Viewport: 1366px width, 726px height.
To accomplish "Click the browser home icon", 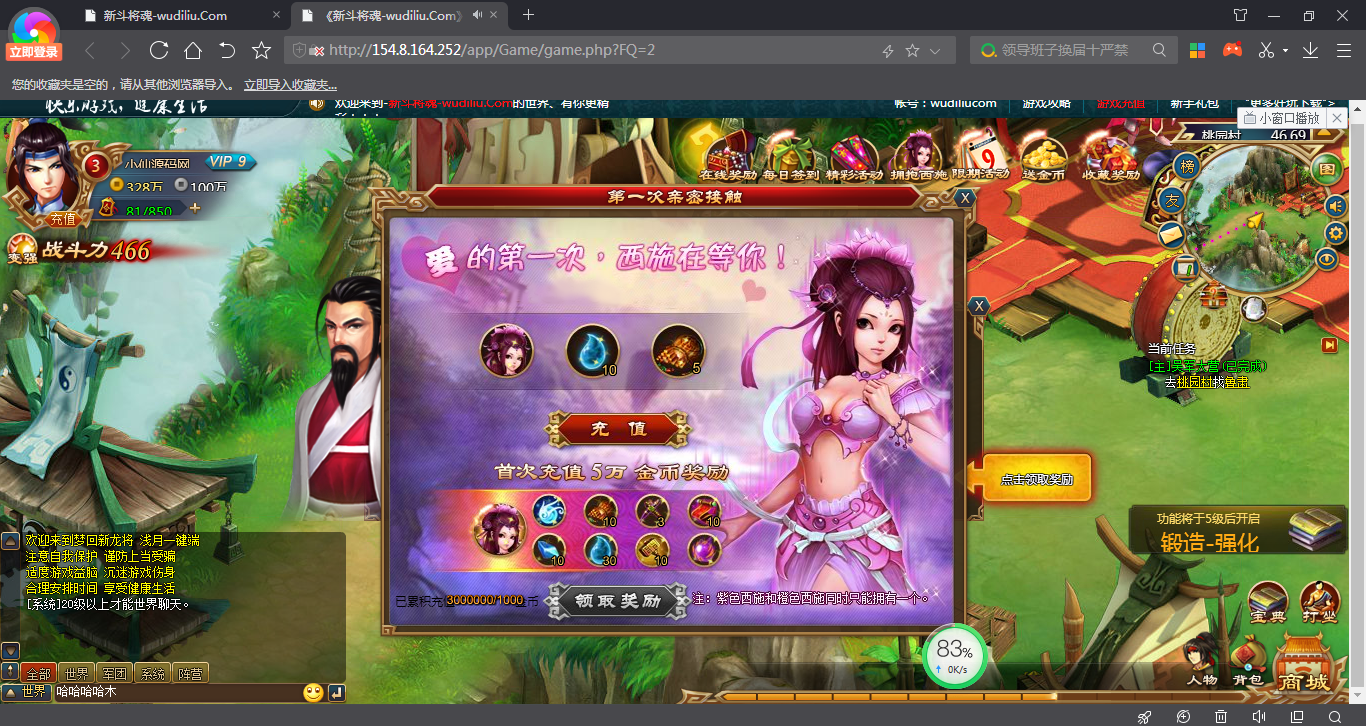I will coord(193,50).
